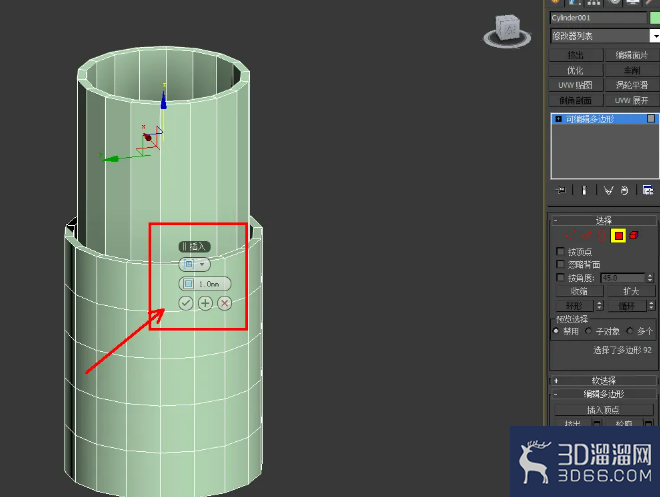The width and height of the screenshot is (660, 497).
Task: Open the green object color swatch
Action: (655, 18)
